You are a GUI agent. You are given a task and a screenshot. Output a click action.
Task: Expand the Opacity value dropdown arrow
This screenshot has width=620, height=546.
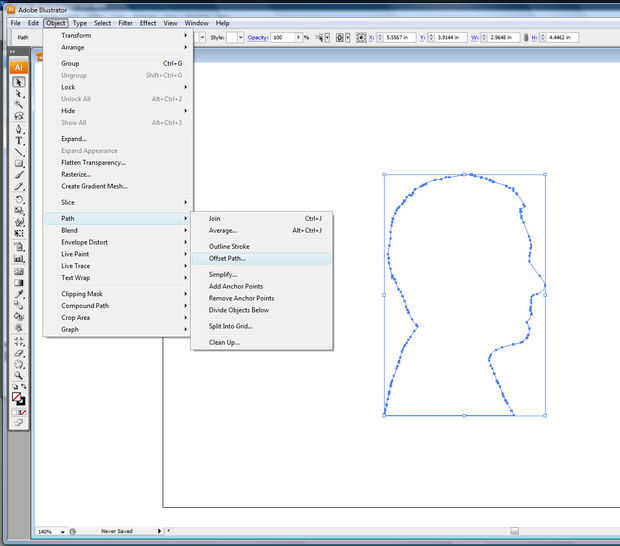click(296, 37)
